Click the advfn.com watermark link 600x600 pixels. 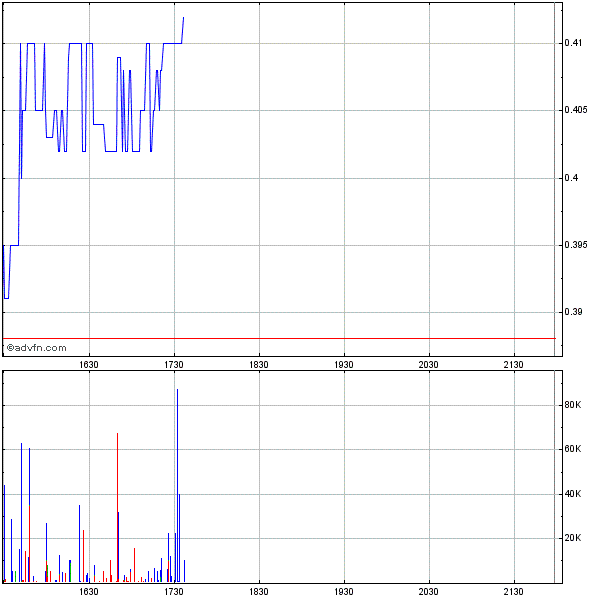click(37, 348)
